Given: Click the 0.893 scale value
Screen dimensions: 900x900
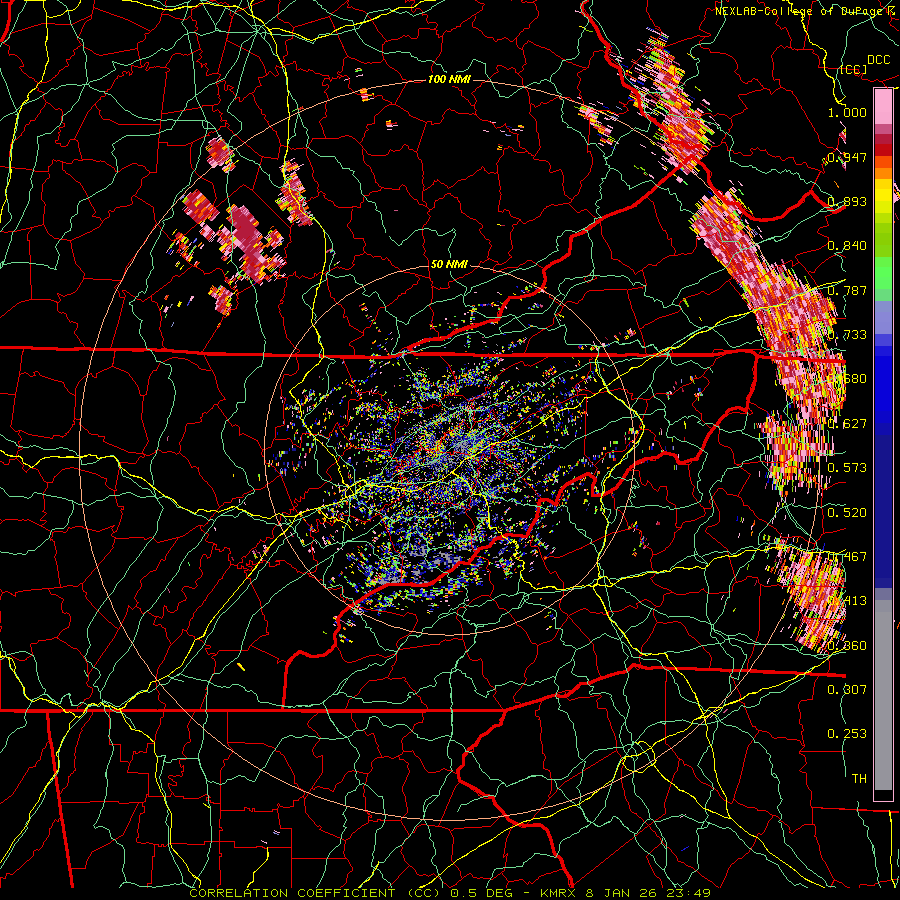Looking at the screenshot, I should [x=847, y=201].
